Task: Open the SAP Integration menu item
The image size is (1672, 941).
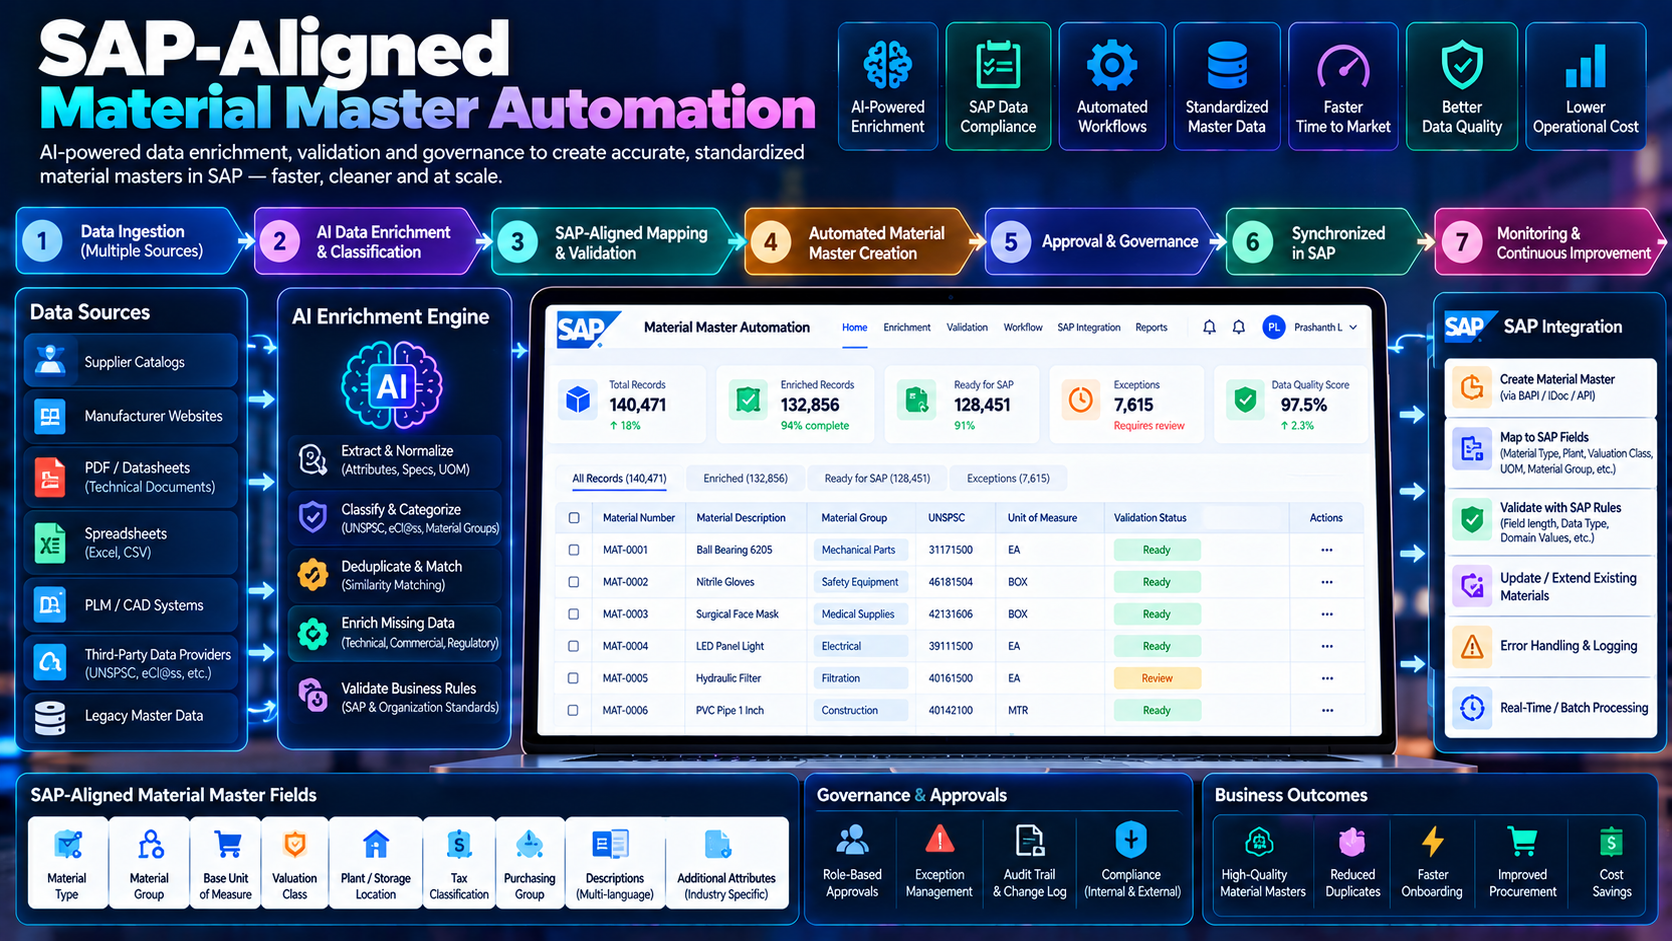Action: point(1089,327)
